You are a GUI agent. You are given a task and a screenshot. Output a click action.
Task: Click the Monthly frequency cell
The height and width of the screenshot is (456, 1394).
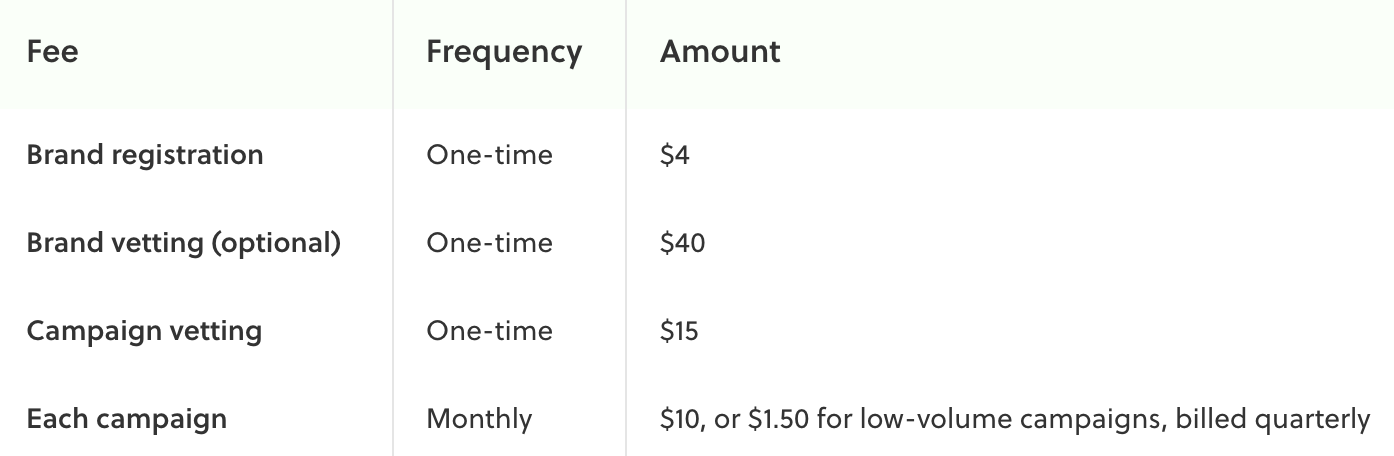479,418
